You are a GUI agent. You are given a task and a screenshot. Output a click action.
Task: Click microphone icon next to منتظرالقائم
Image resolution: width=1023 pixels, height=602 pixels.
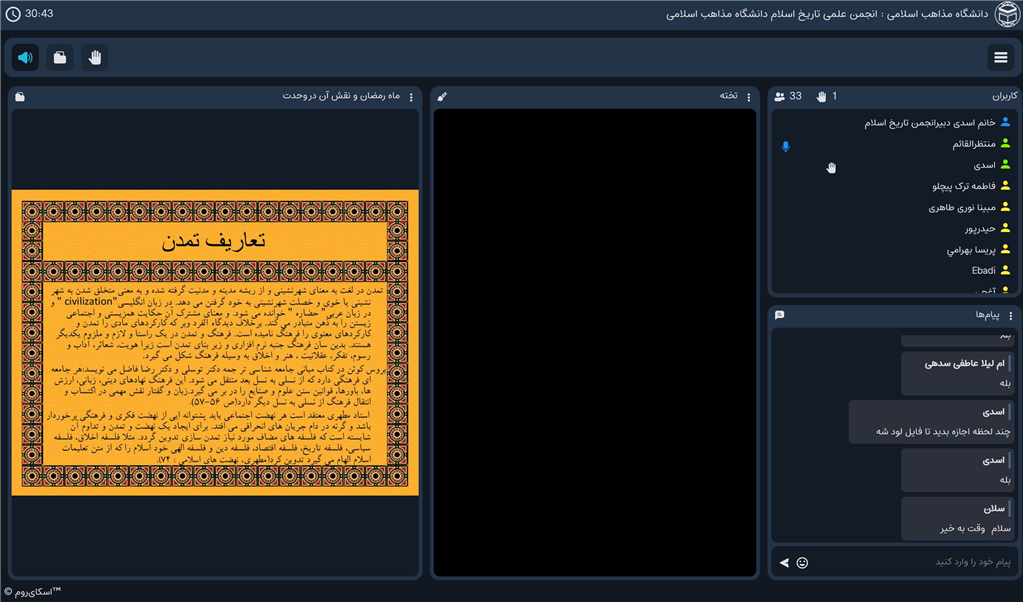click(x=786, y=147)
